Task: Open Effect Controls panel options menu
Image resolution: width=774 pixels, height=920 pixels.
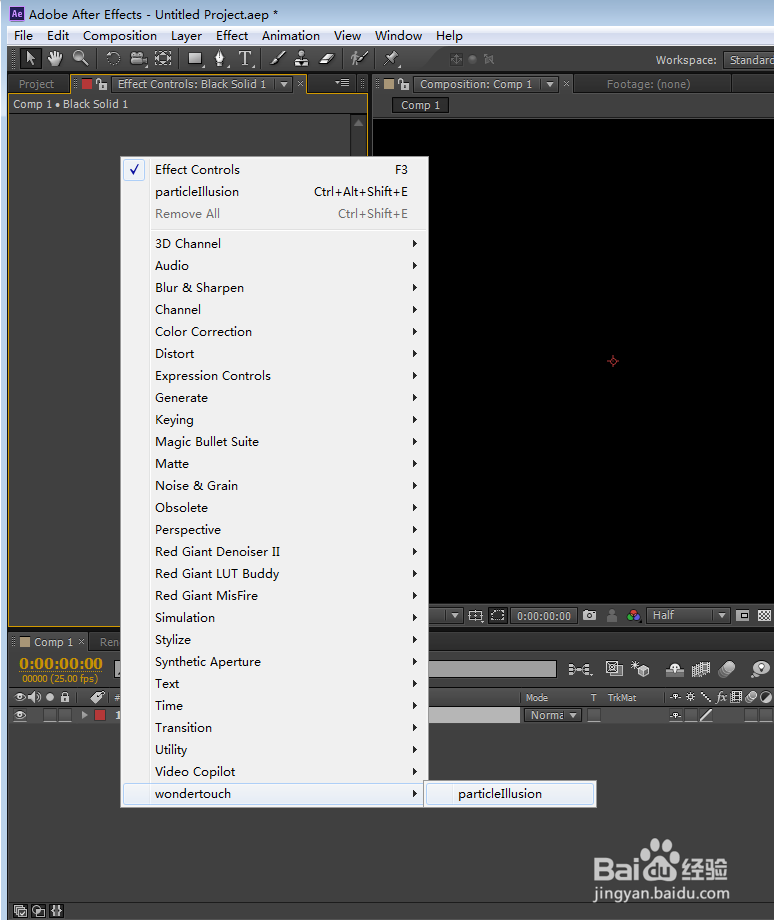Action: click(x=343, y=83)
